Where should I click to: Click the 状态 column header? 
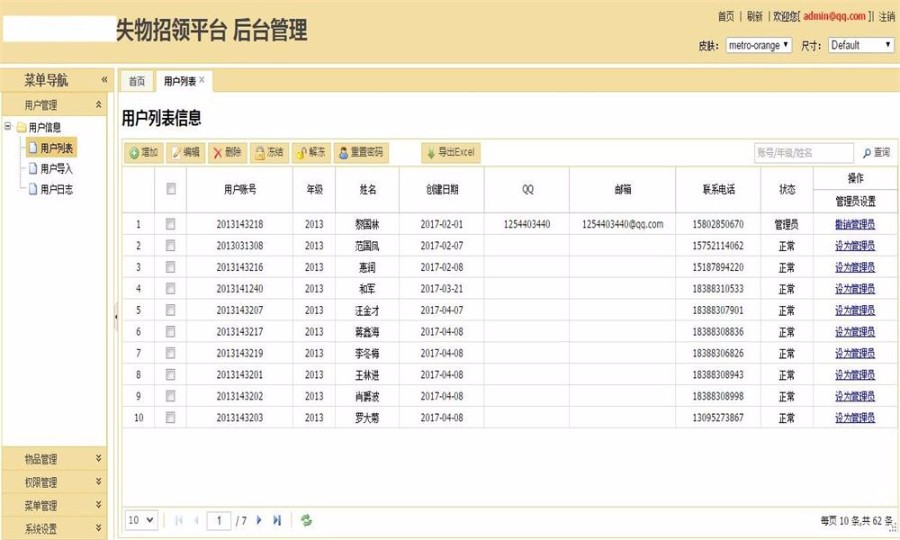787,189
